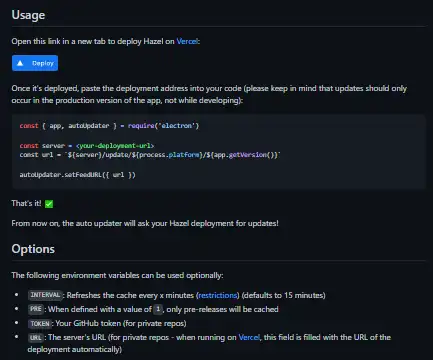433x360 pixels.
Task: Click the Usage heading
Action: 28,15
